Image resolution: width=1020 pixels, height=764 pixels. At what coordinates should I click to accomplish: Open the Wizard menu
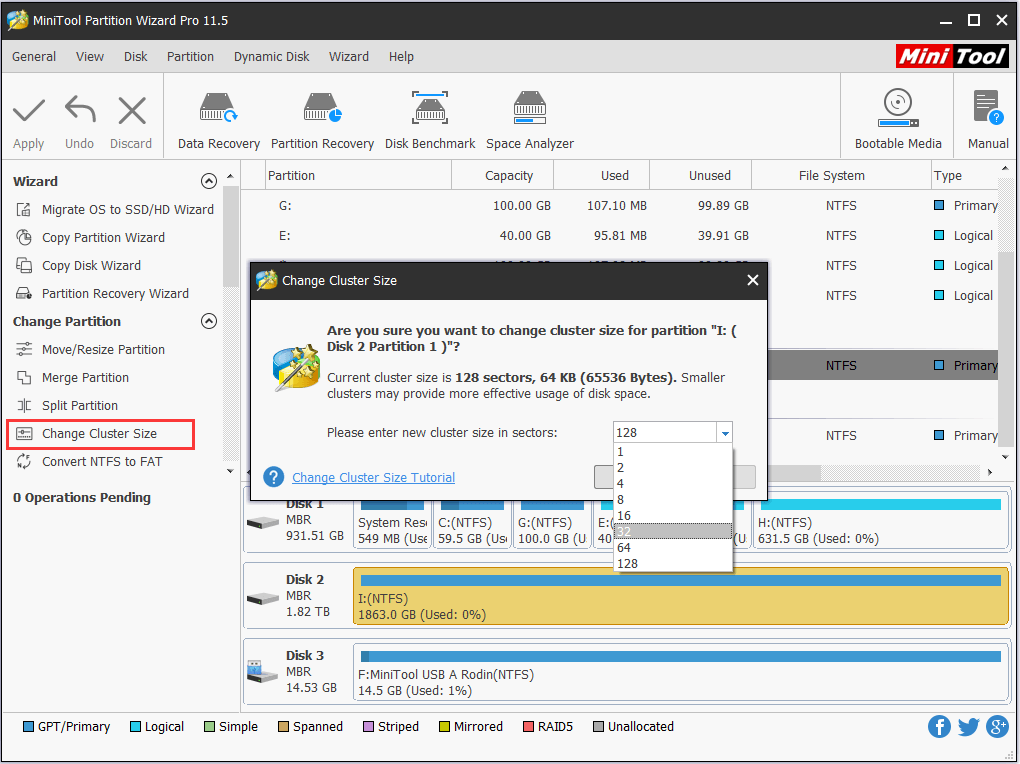pos(349,57)
